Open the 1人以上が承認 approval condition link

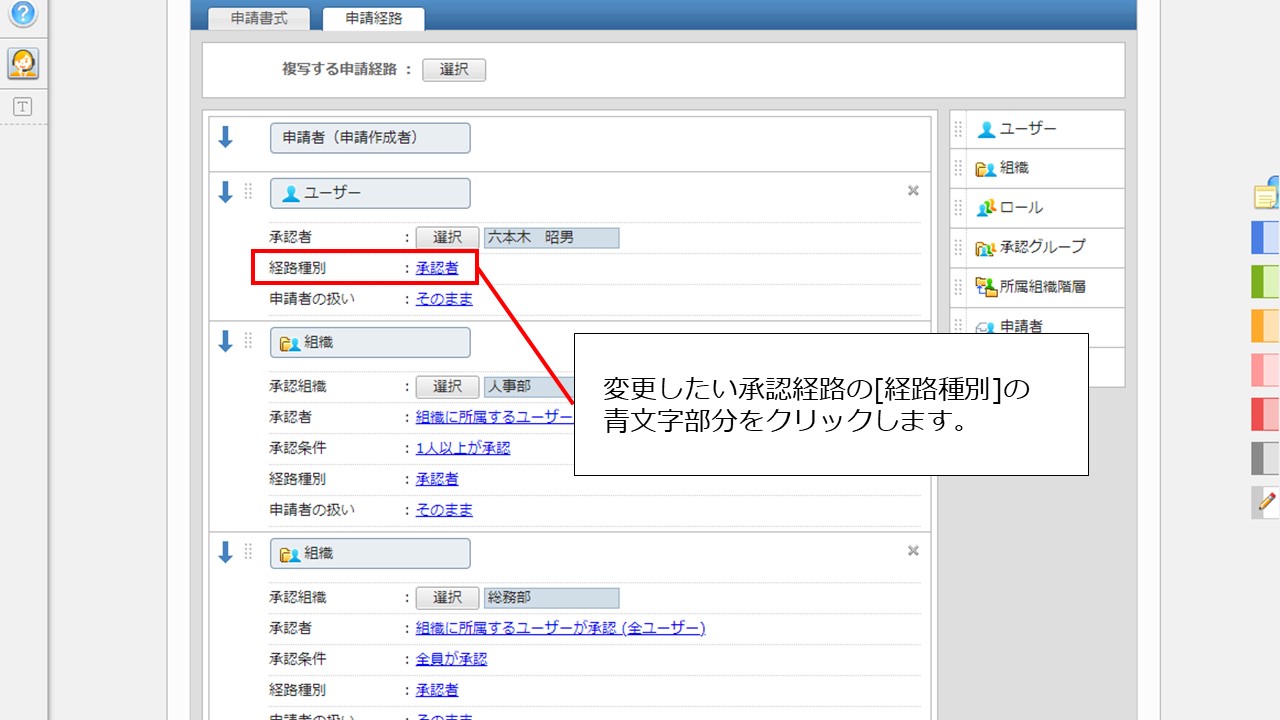tap(463, 448)
